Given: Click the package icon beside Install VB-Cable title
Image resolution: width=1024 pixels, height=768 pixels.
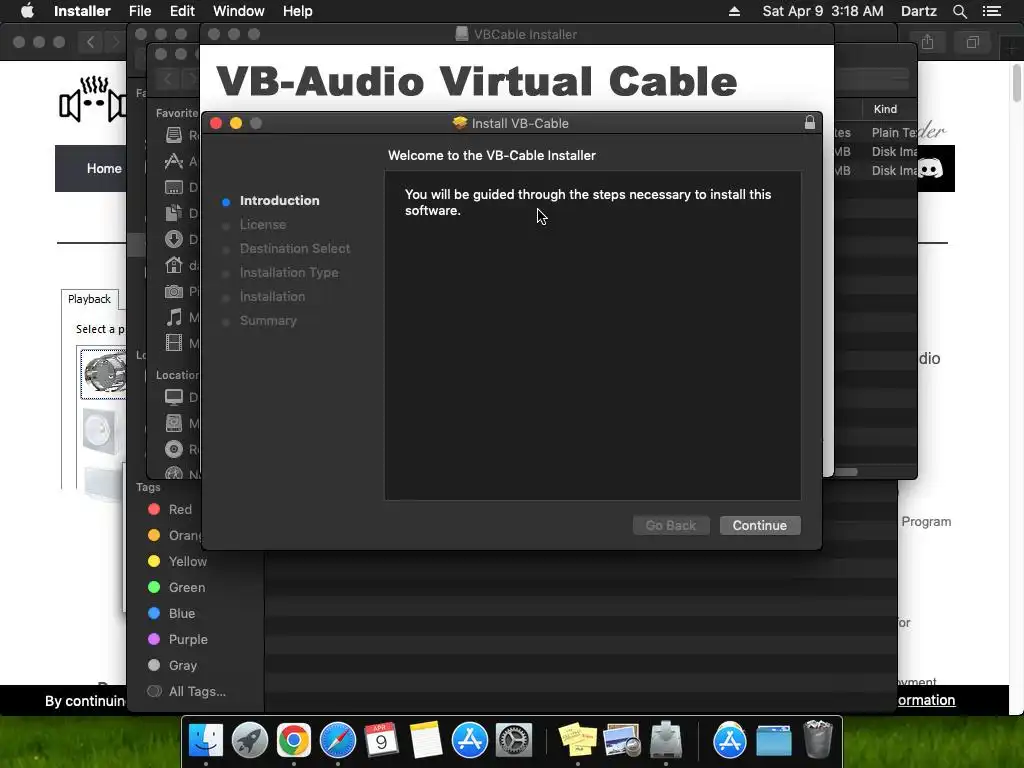Looking at the screenshot, I should 460,123.
